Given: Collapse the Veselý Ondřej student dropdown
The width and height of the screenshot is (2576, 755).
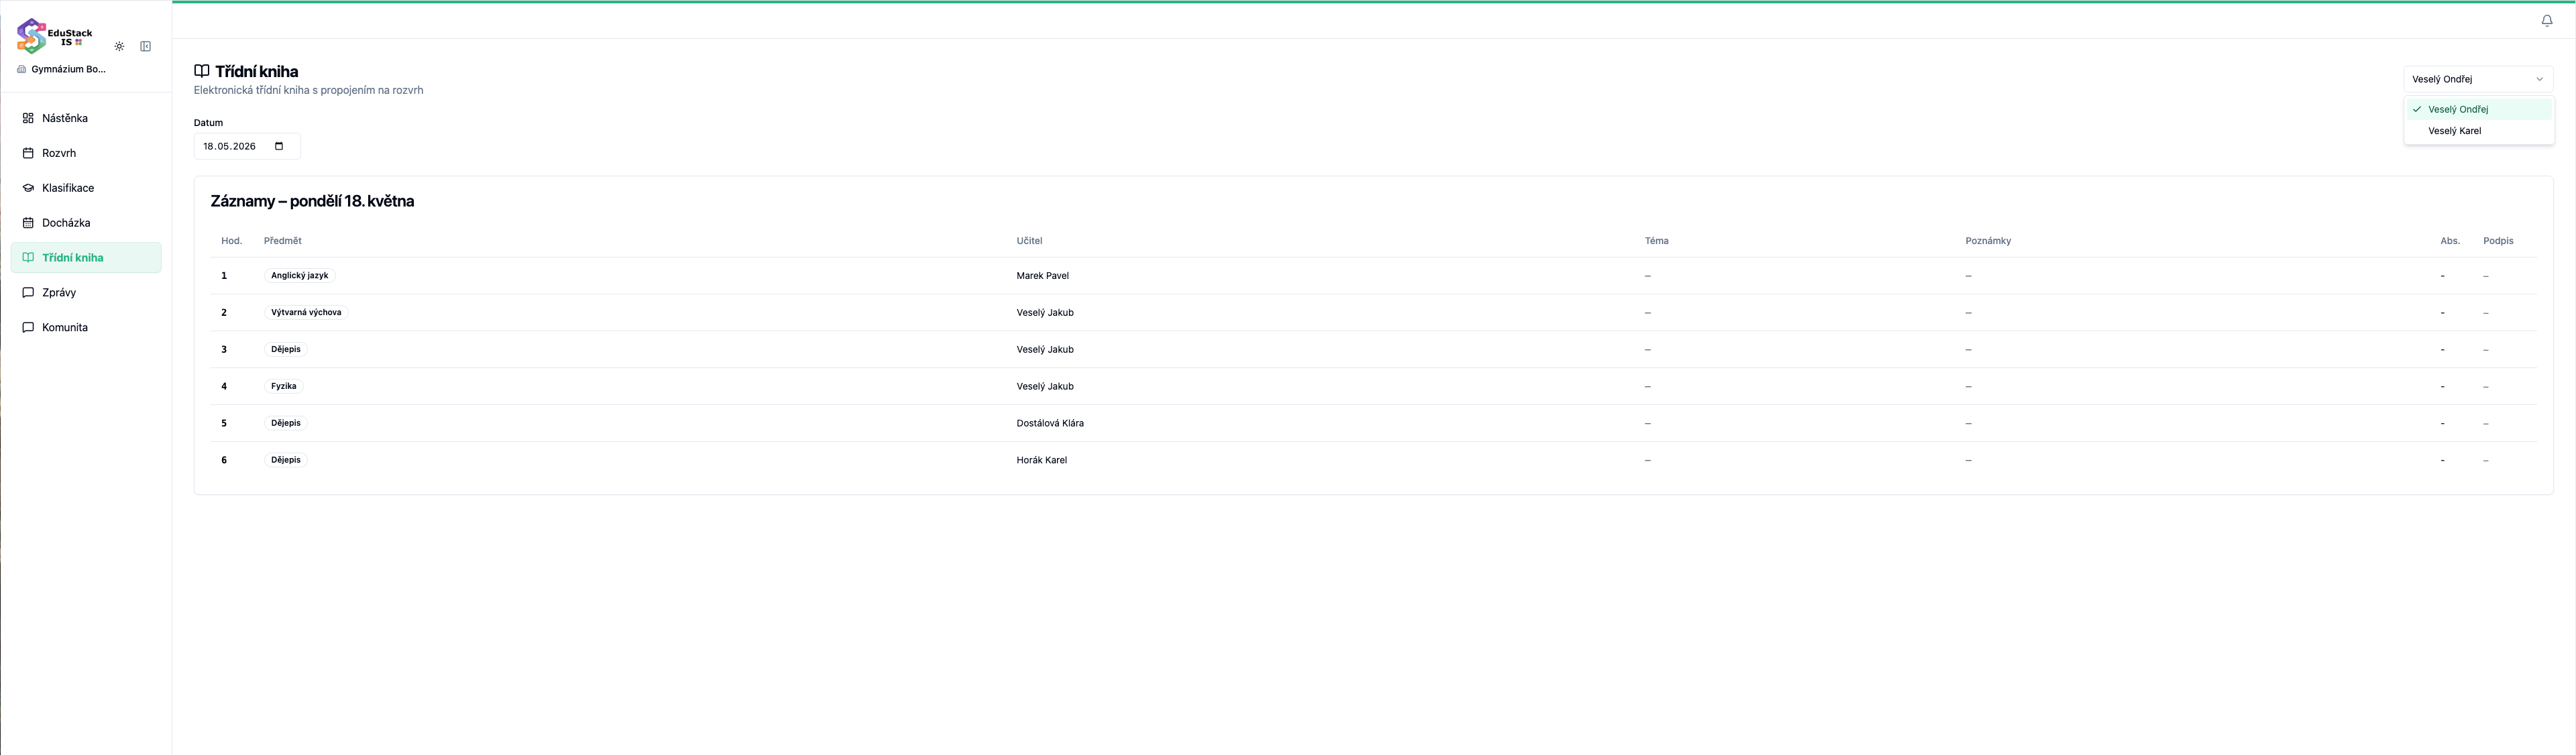Looking at the screenshot, I should pos(2478,79).
